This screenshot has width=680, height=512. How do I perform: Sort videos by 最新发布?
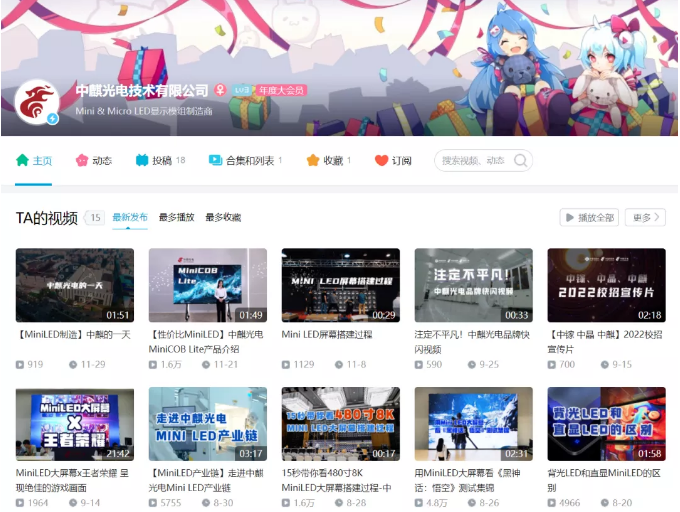tap(130, 217)
